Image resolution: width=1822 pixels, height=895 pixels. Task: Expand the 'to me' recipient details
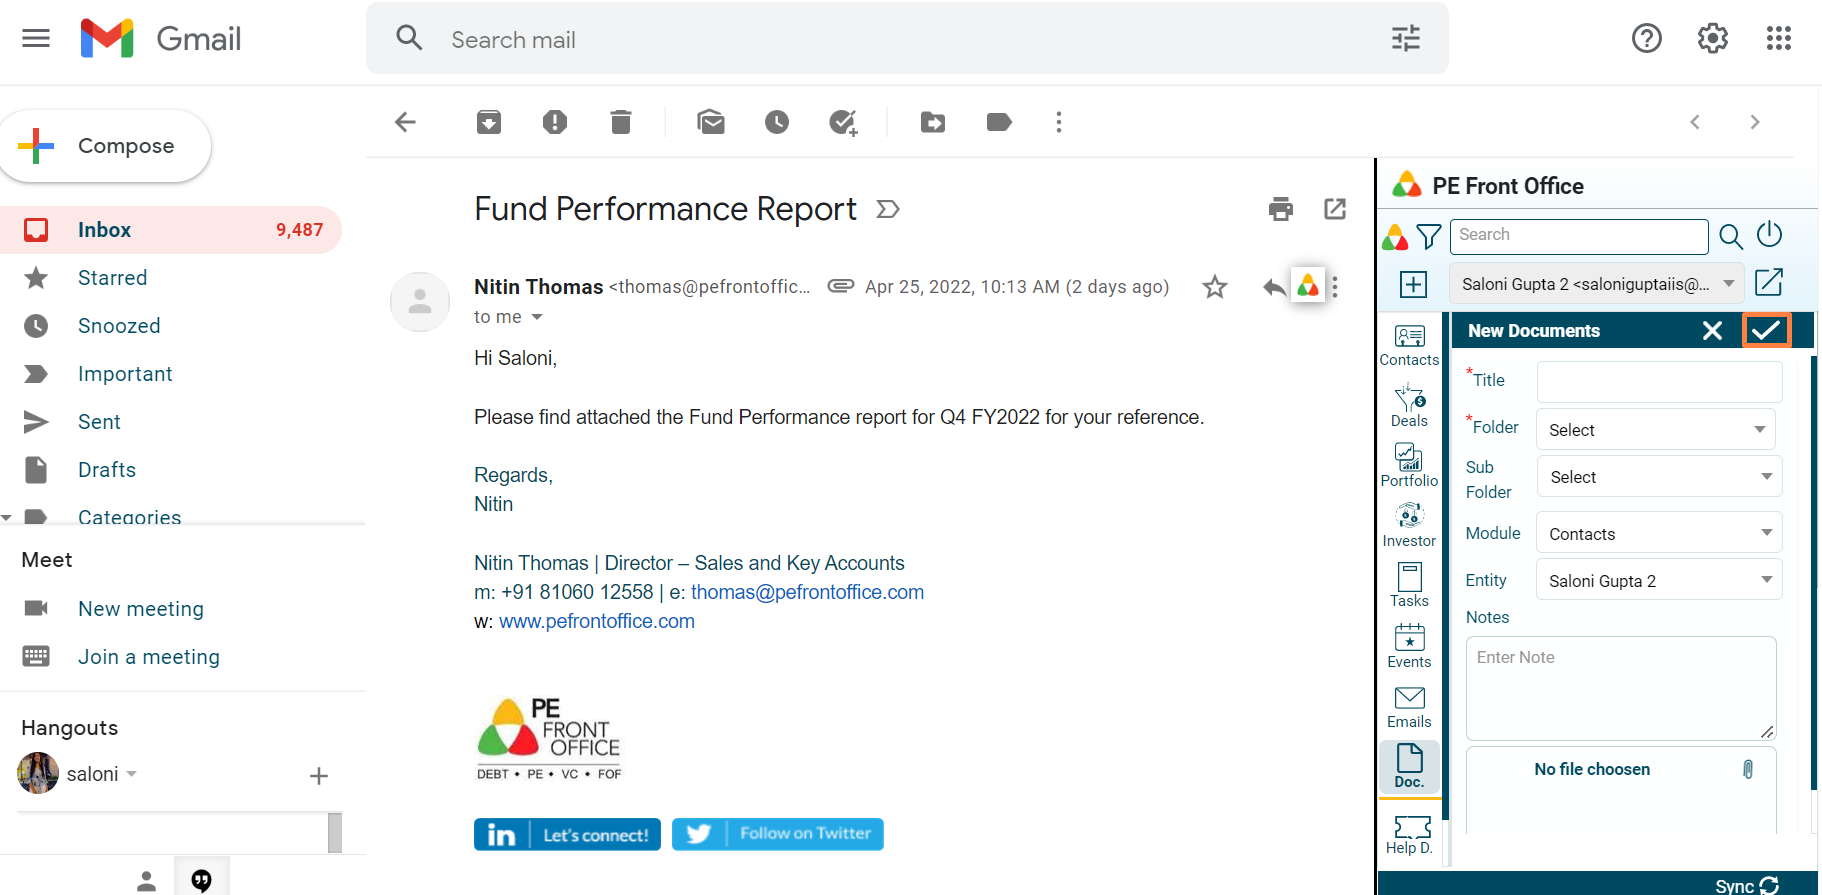coord(537,317)
